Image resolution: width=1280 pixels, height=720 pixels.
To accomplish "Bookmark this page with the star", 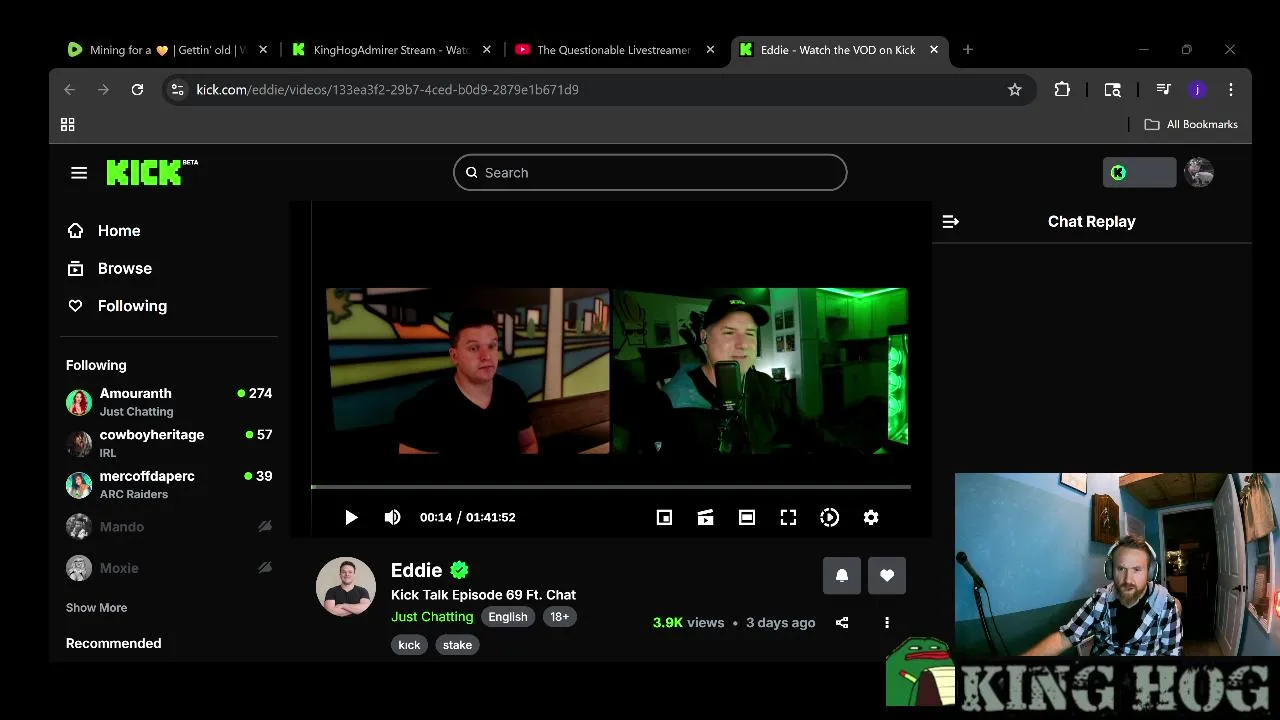I will tap(1015, 90).
